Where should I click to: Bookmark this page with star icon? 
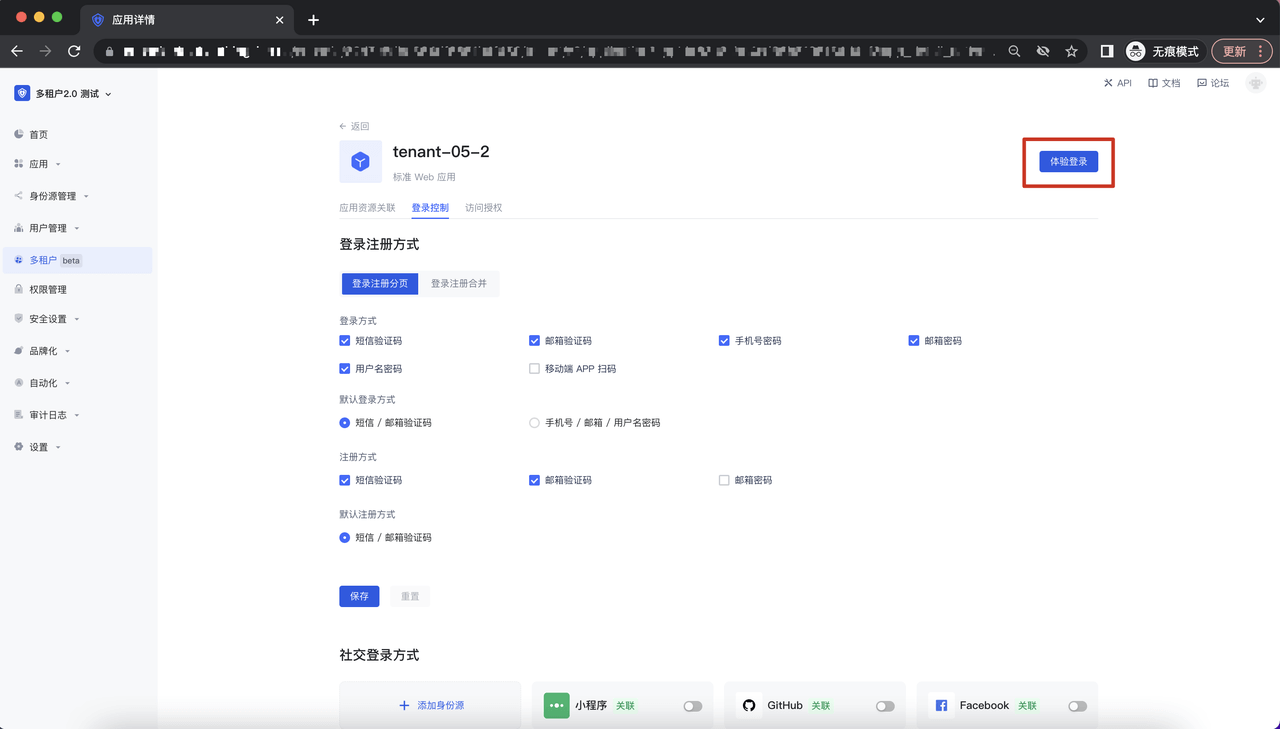point(1071,51)
